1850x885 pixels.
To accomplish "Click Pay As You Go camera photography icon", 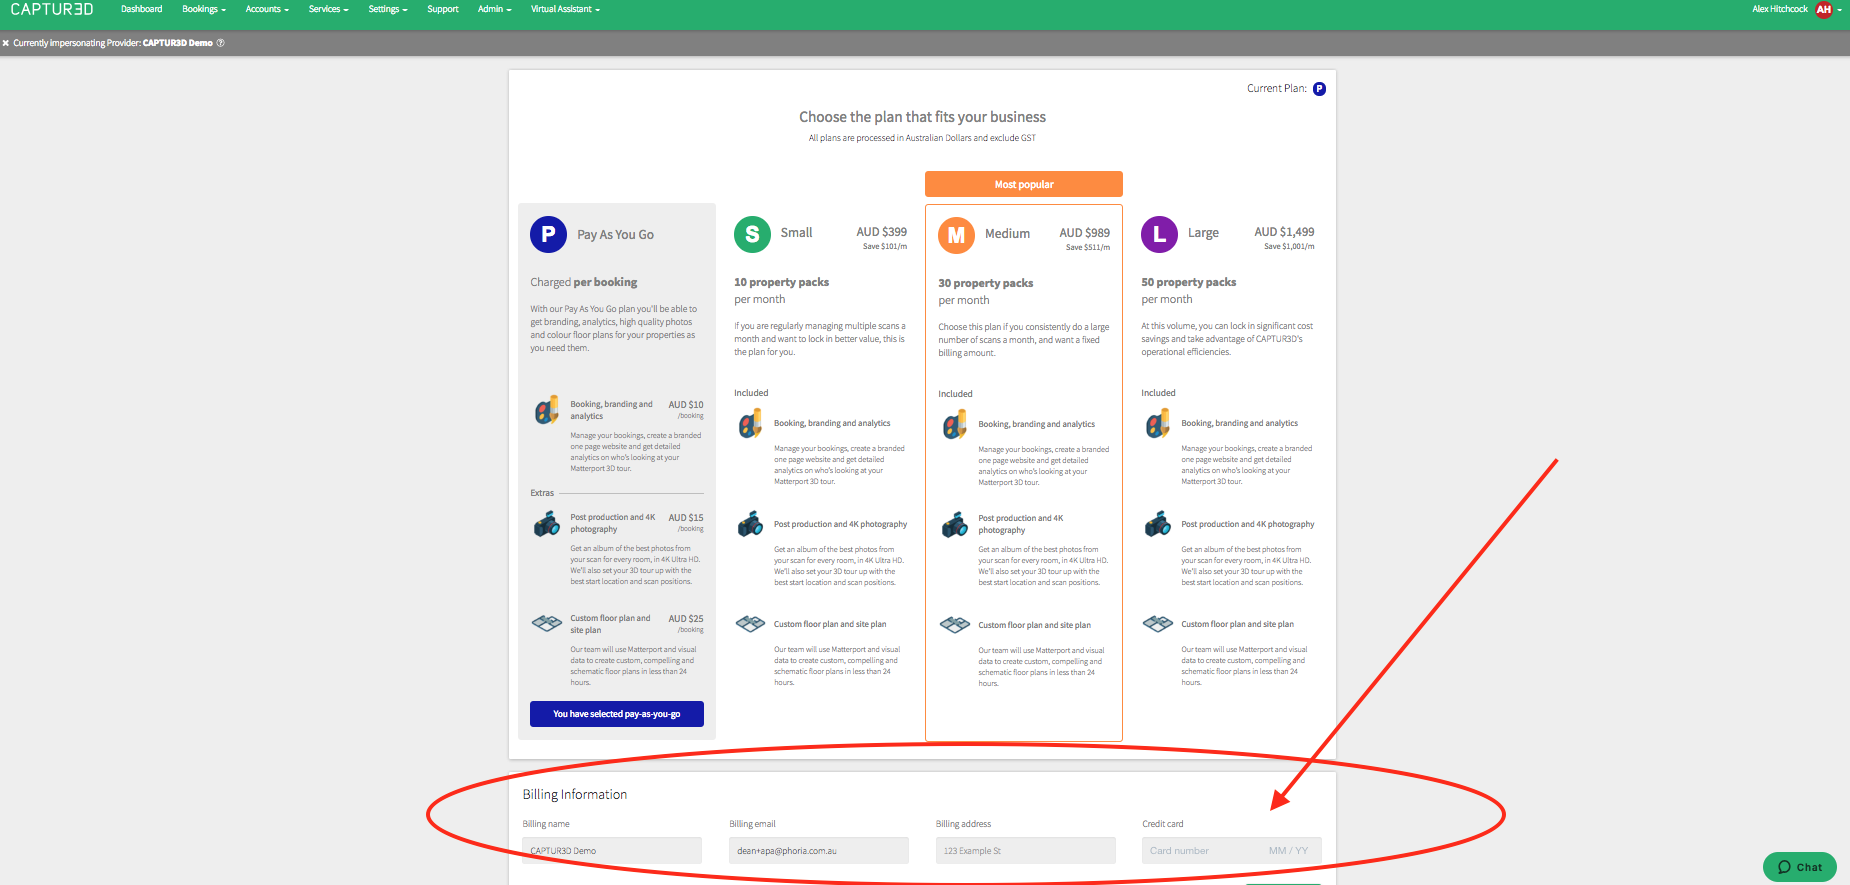I will click(546, 523).
